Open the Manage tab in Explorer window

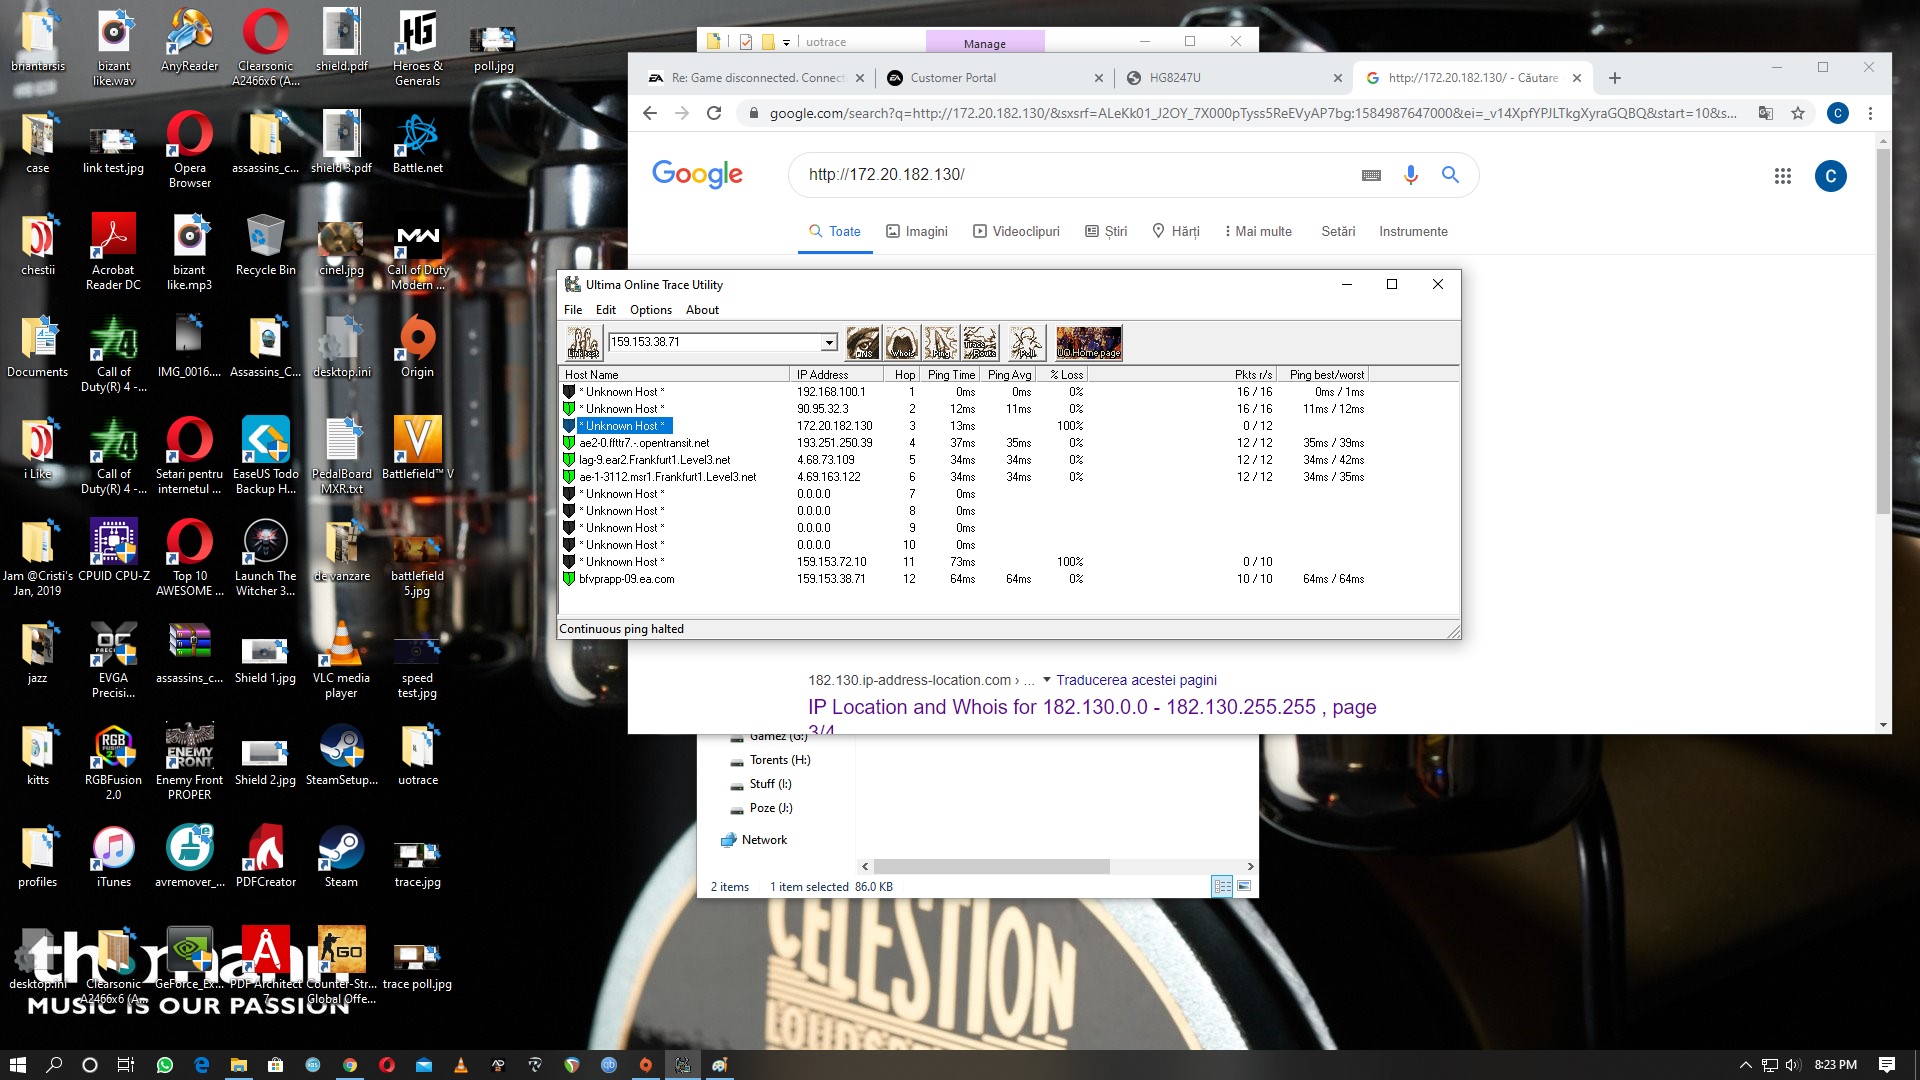pos(985,43)
